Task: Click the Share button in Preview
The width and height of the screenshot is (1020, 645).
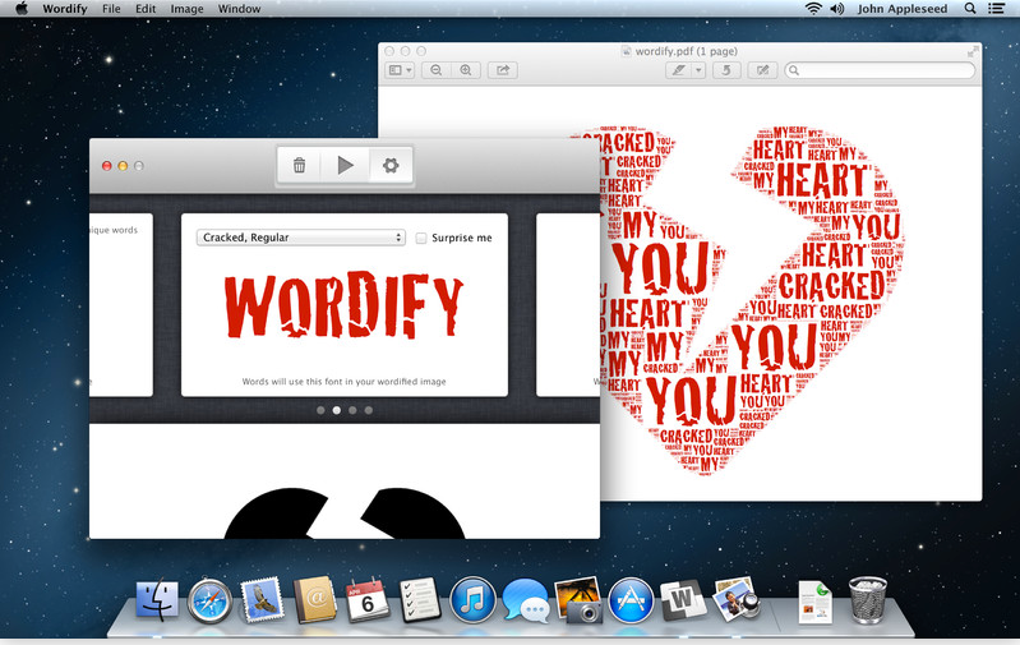Action: pos(503,70)
